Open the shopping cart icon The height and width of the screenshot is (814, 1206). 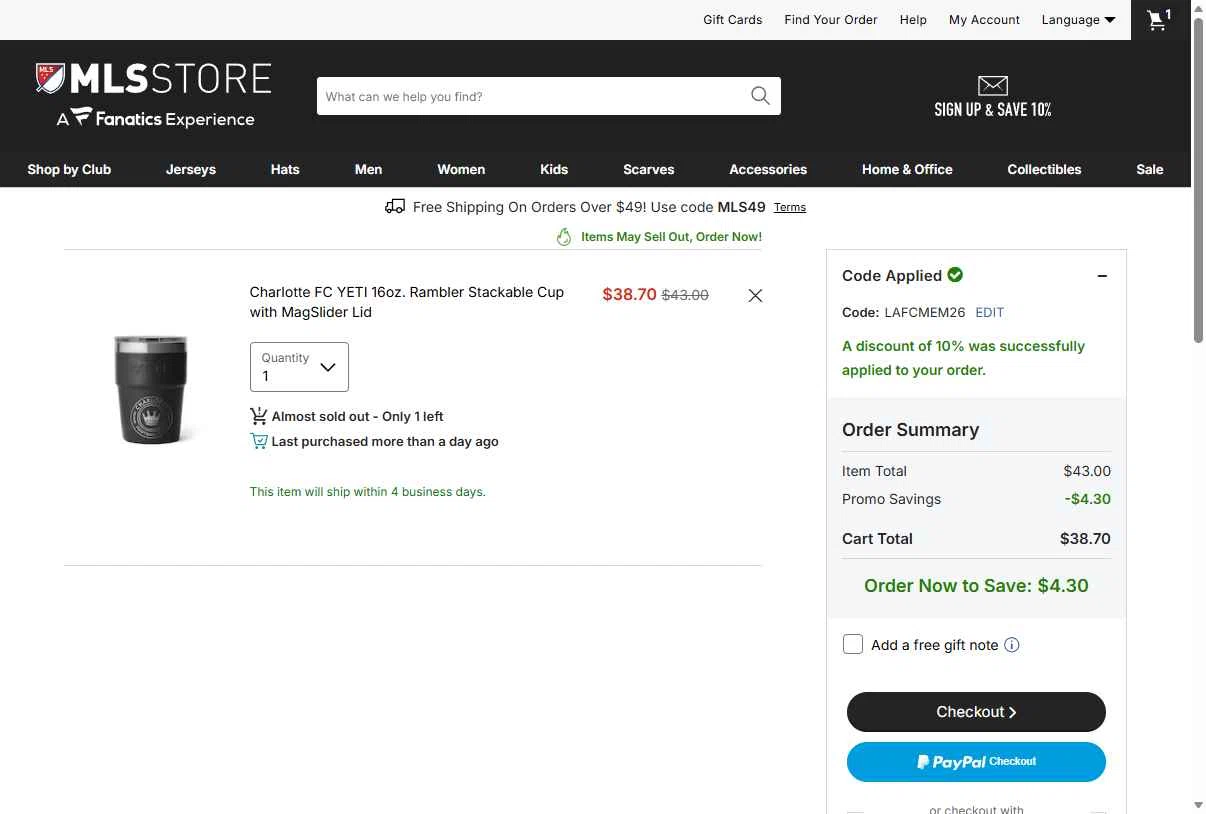point(1160,19)
